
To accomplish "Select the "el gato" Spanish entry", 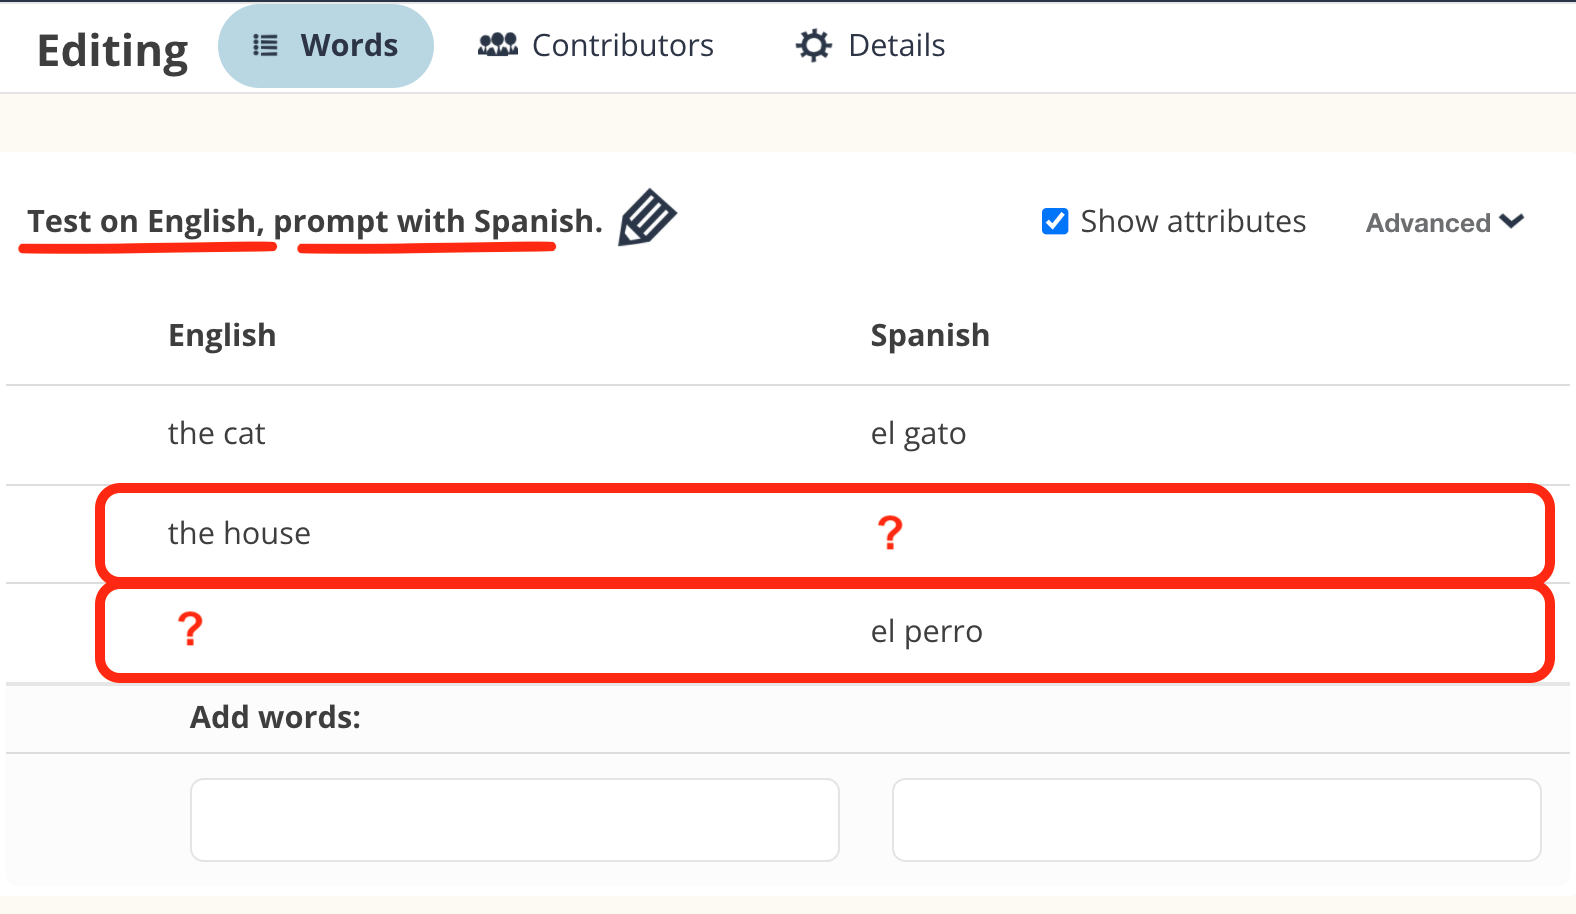I will (x=918, y=434).
